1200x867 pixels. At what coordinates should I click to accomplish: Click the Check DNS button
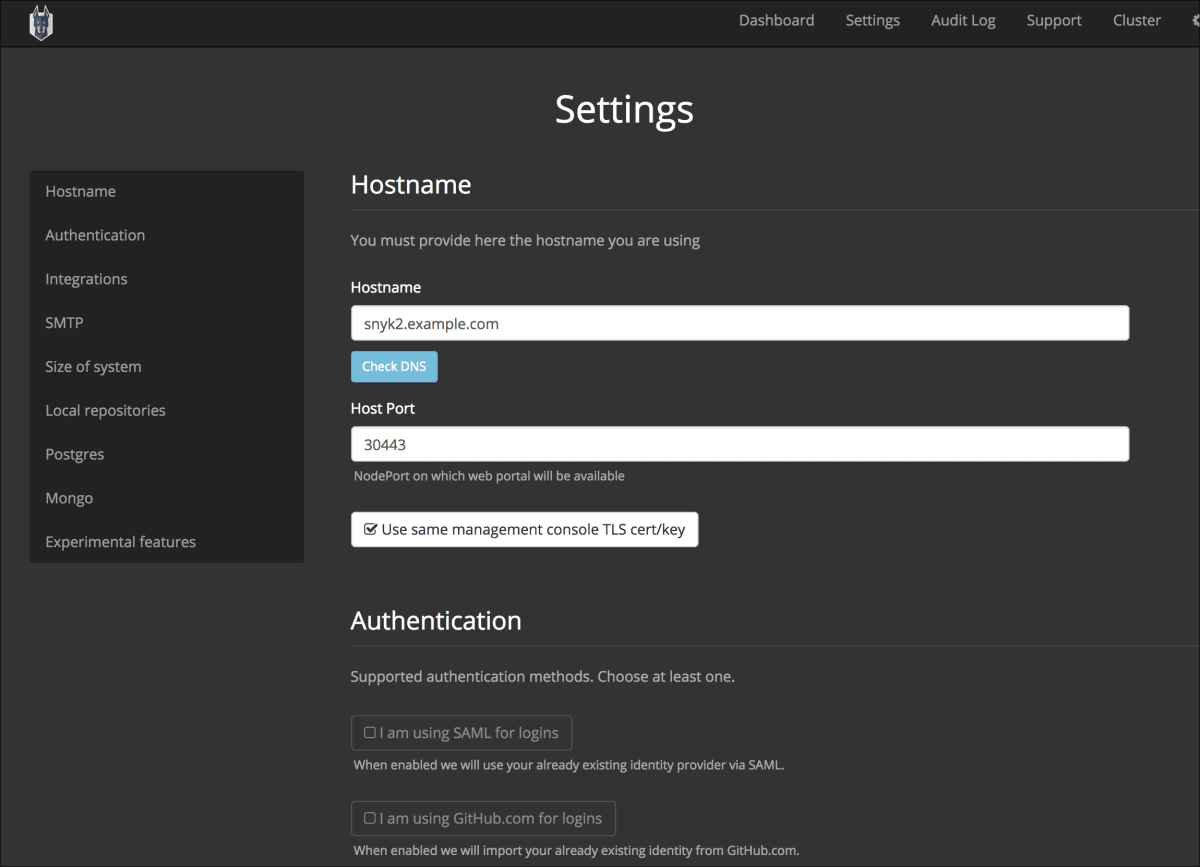[394, 366]
